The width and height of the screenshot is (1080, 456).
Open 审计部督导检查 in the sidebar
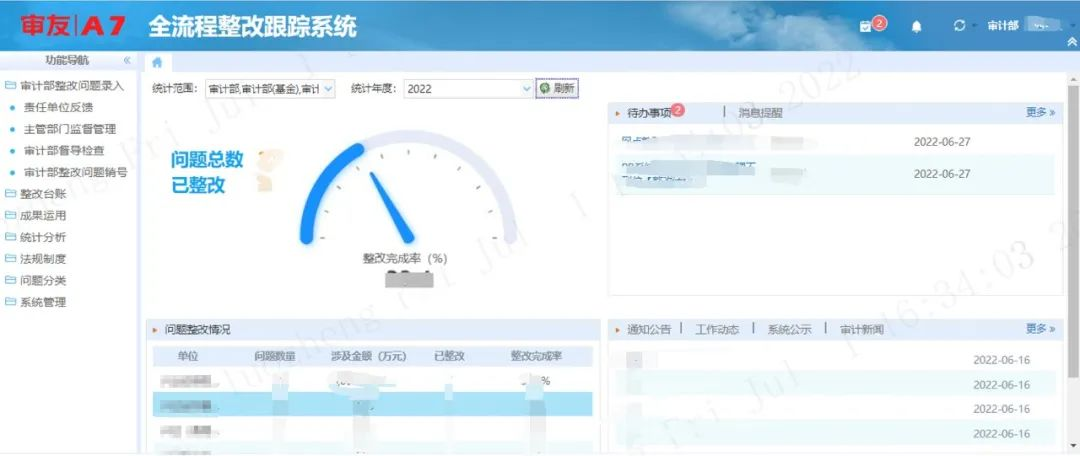(63, 150)
